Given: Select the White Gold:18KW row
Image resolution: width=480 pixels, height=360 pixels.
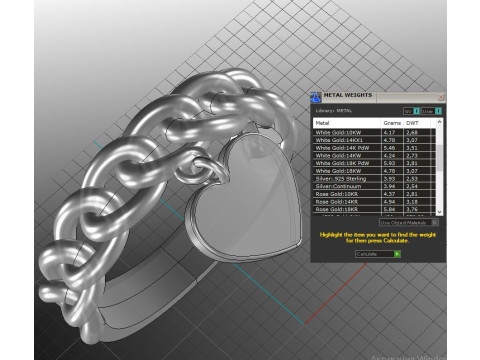Looking at the screenshot, I should tap(374, 171).
